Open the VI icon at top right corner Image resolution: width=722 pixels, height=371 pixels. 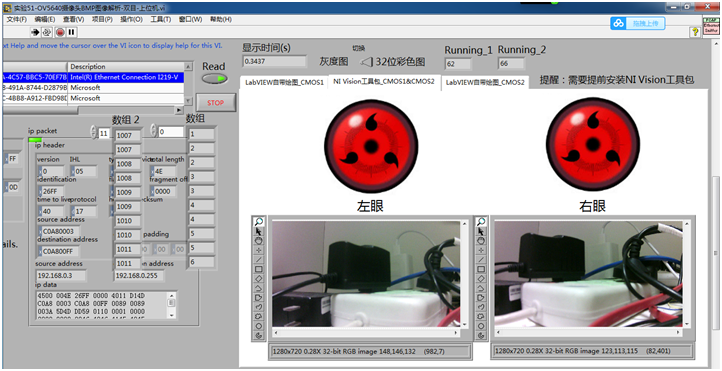(711, 26)
